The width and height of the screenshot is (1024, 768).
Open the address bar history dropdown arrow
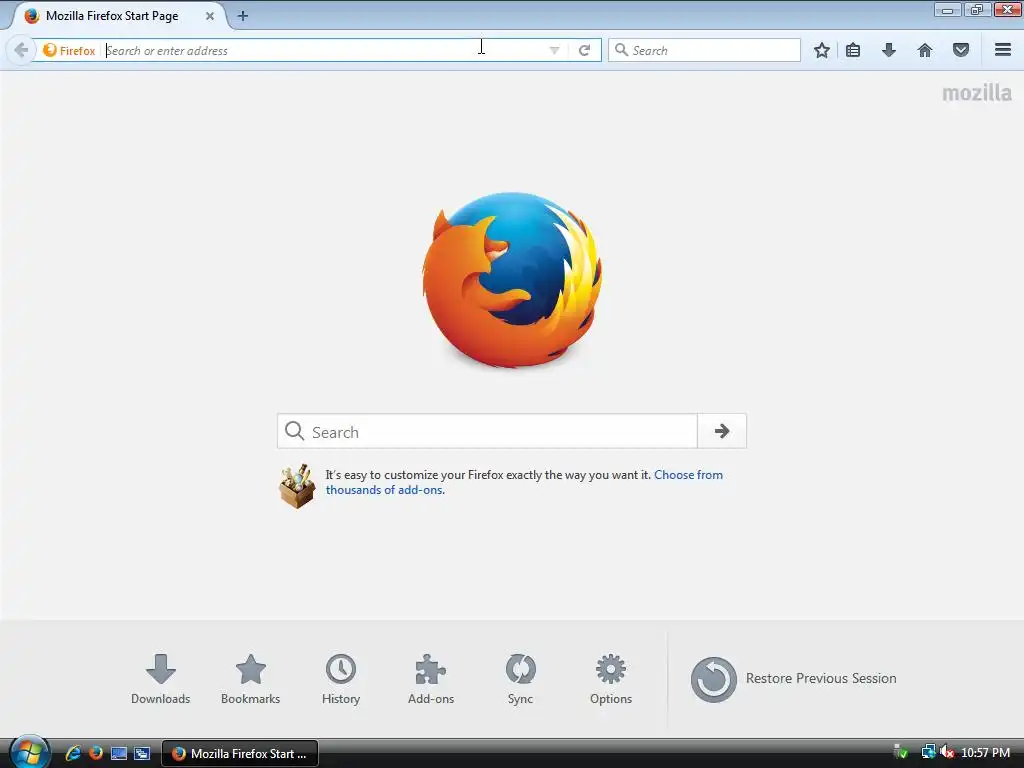pos(554,50)
